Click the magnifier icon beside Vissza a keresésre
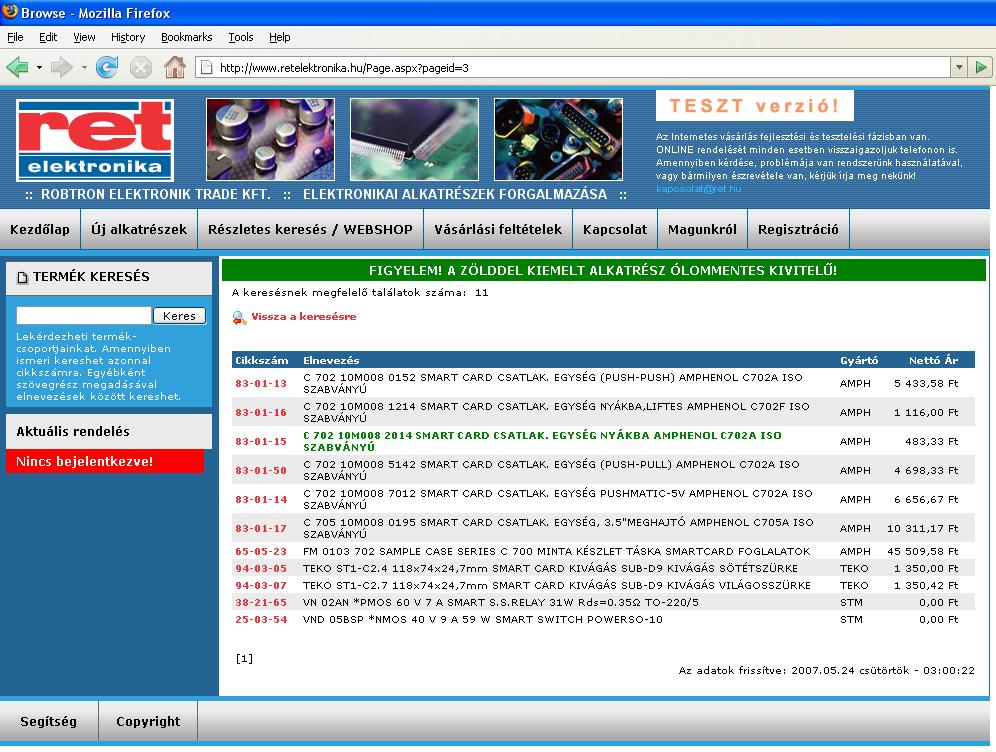 pos(239,317)
